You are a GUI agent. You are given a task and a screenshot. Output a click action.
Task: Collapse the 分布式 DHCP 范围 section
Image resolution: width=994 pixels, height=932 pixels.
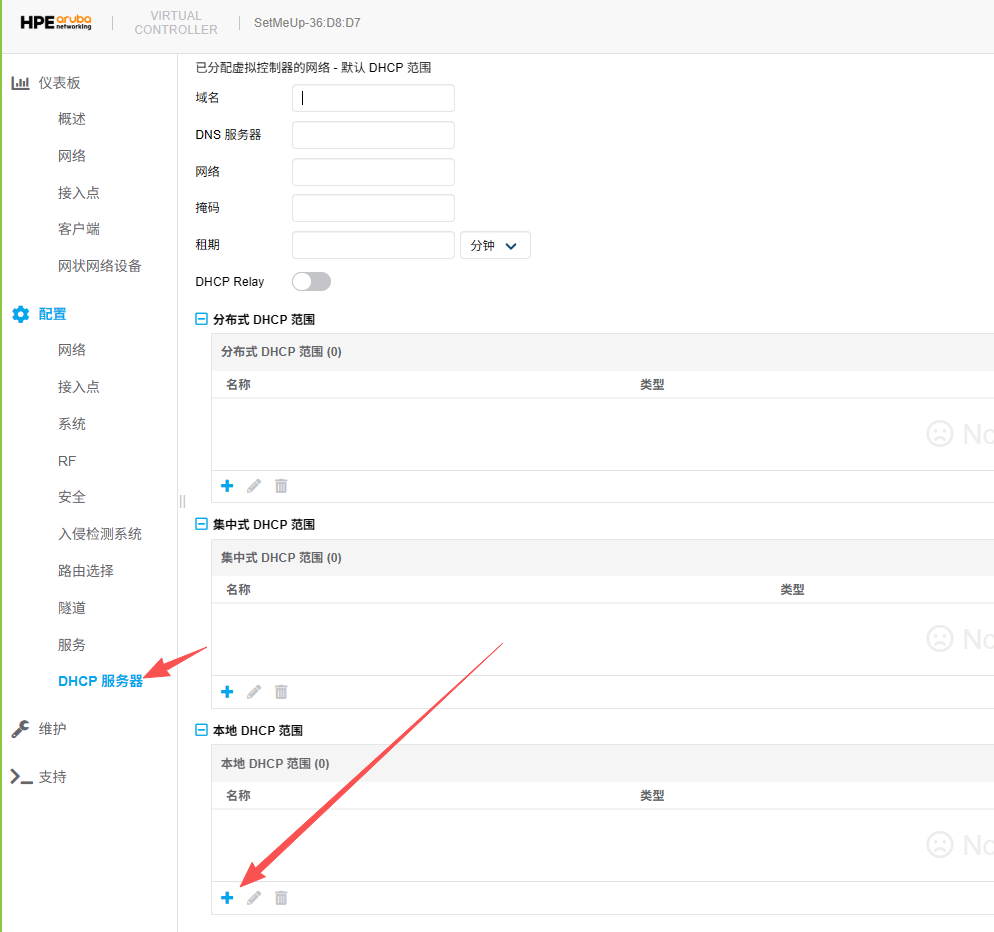[201, 320]
